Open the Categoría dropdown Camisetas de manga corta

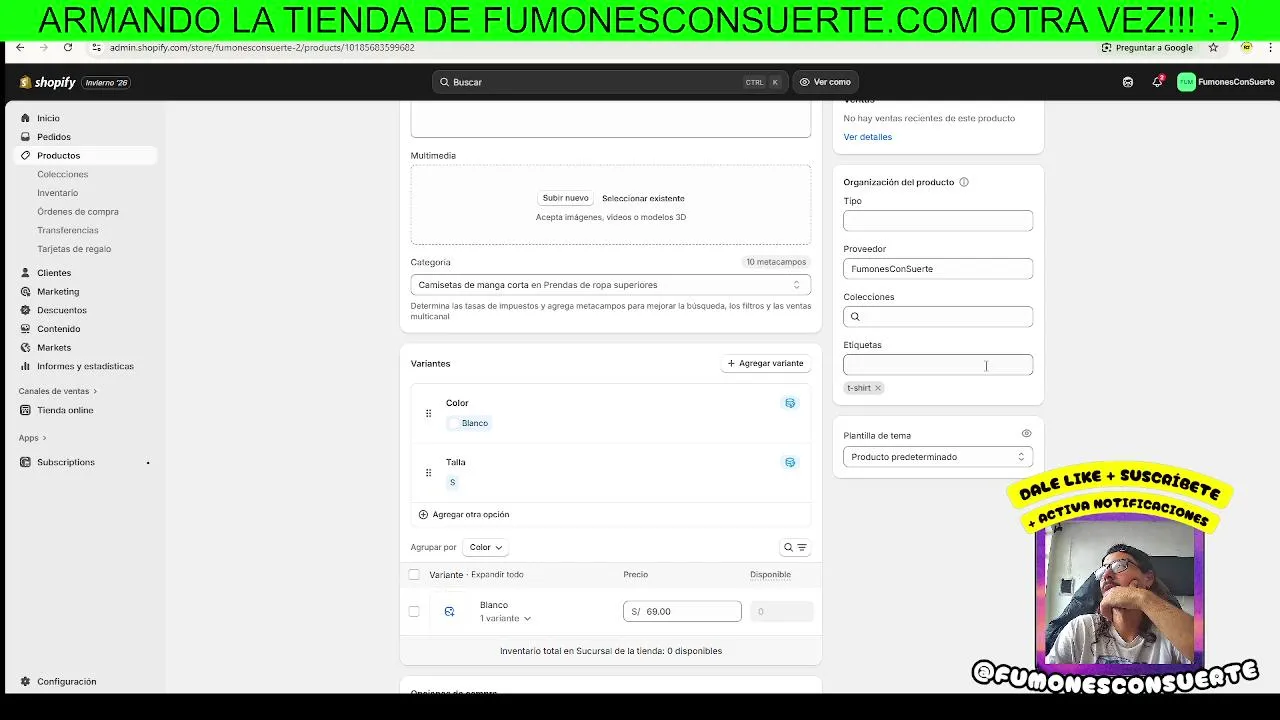(x=610, y=285)
